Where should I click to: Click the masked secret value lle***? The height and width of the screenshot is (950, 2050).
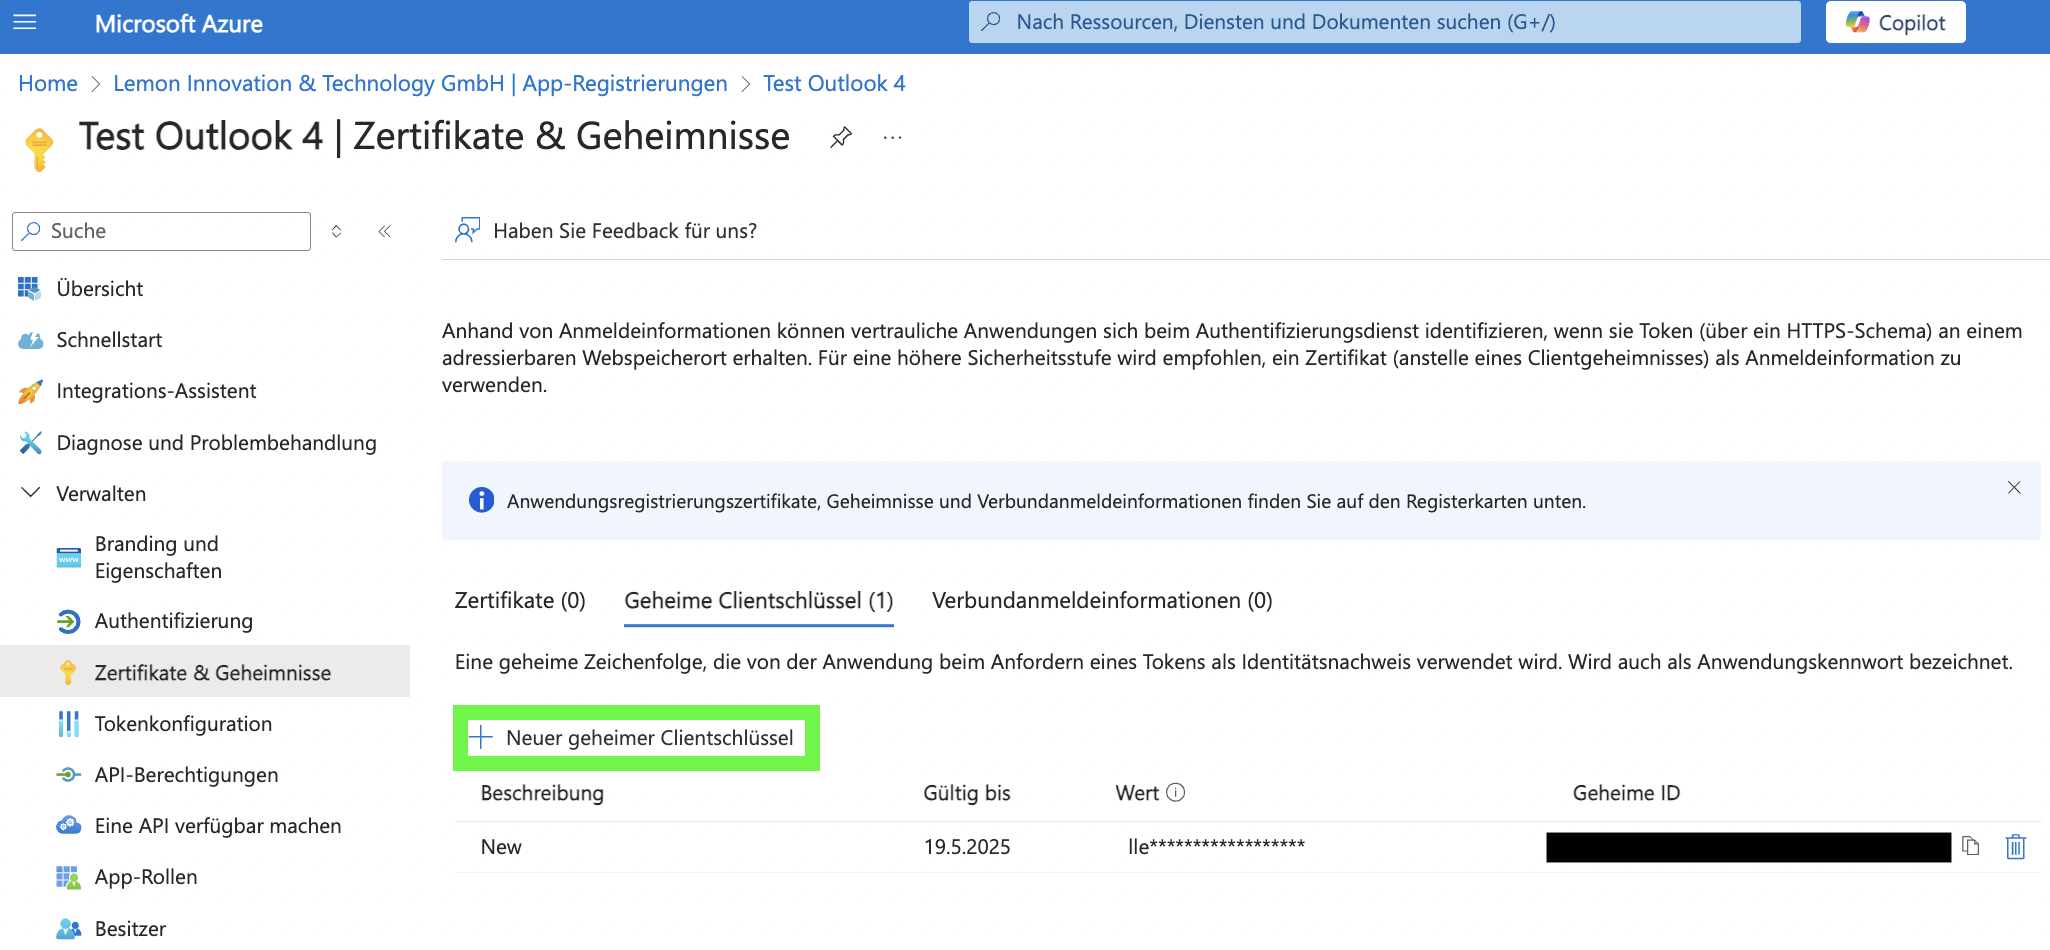pos(1216,846)
